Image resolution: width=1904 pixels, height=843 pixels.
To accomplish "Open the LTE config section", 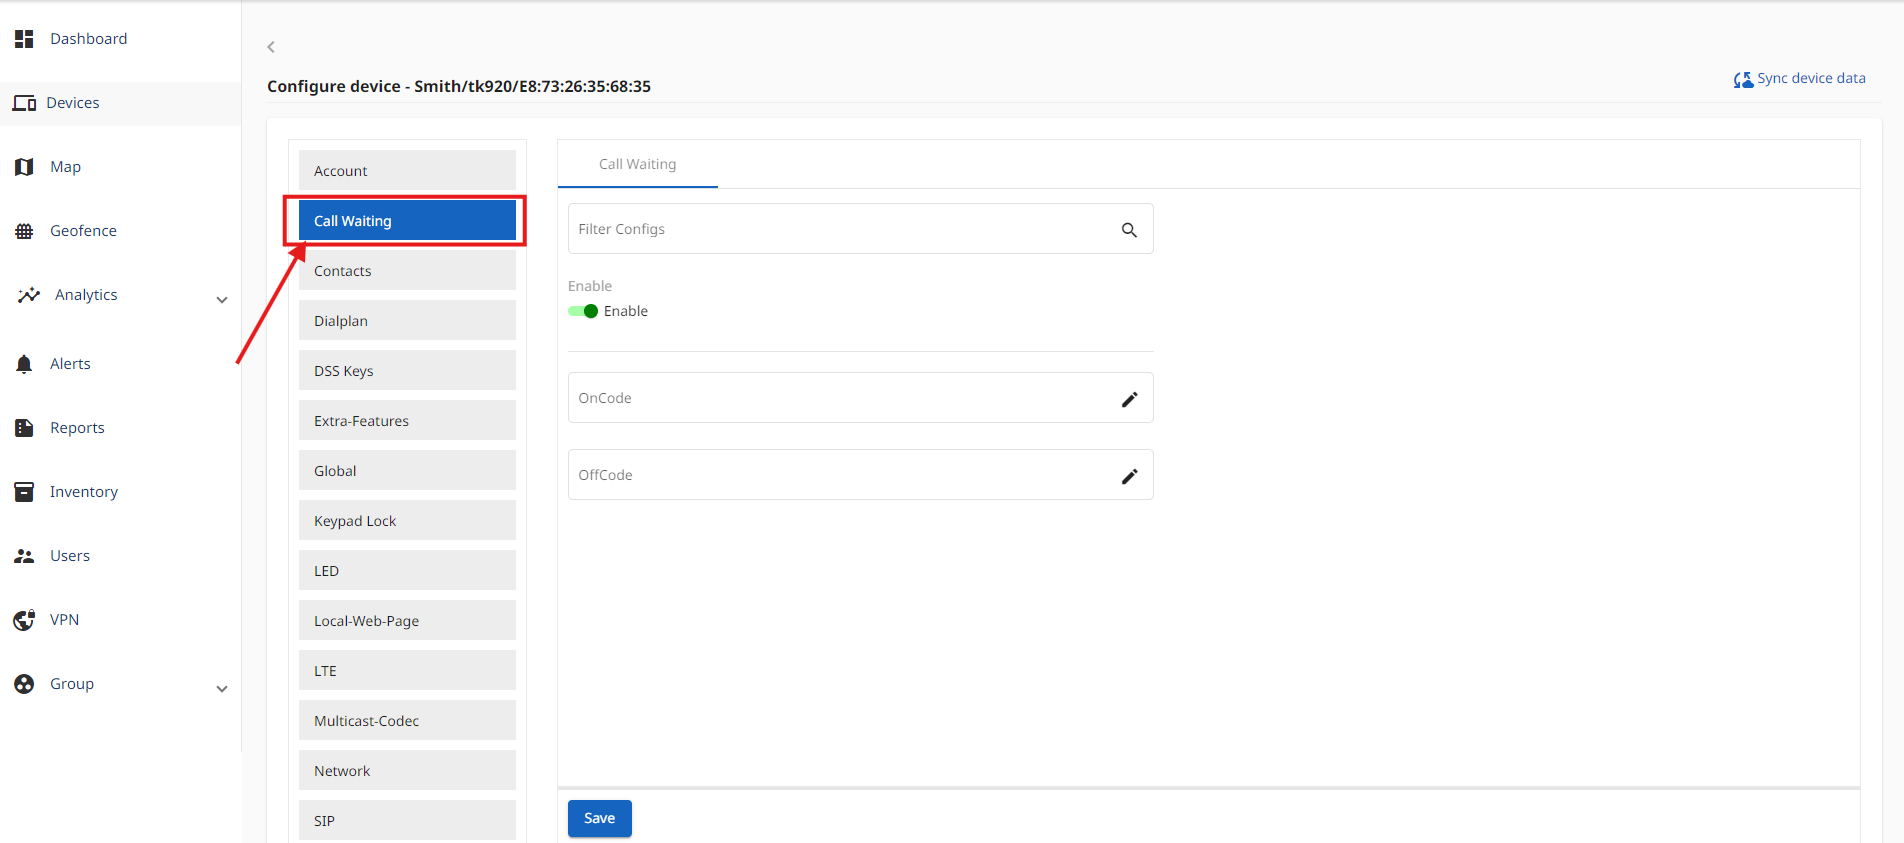I will click(407, 670).
